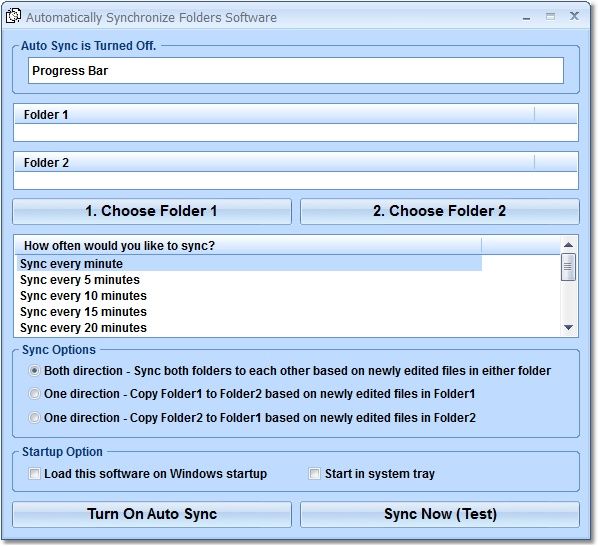Click the 'Turn On Auto Sync' button
Image resolution: width=598 pixels, height=547 pixels.
[x=152, y=514]
